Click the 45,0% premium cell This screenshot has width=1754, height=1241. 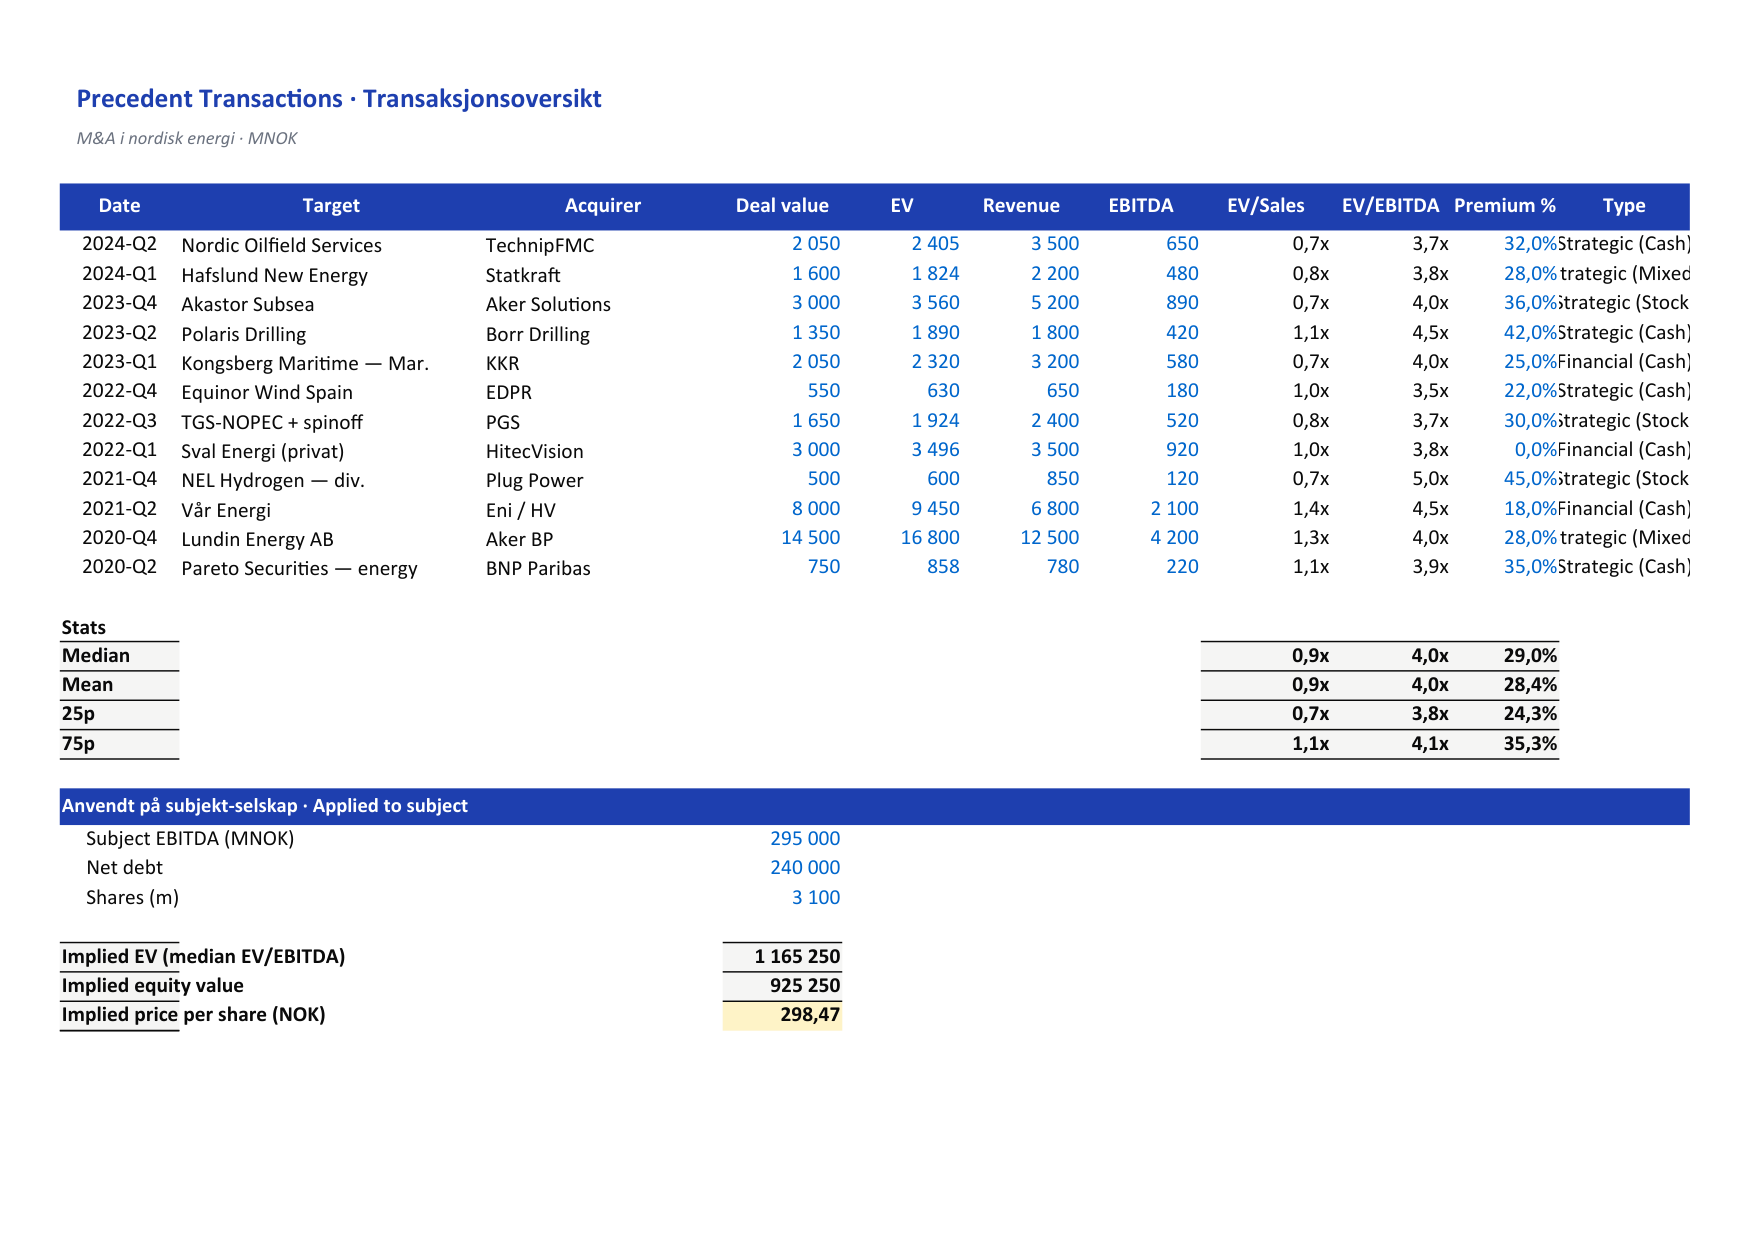click(x=1531, y=478)
